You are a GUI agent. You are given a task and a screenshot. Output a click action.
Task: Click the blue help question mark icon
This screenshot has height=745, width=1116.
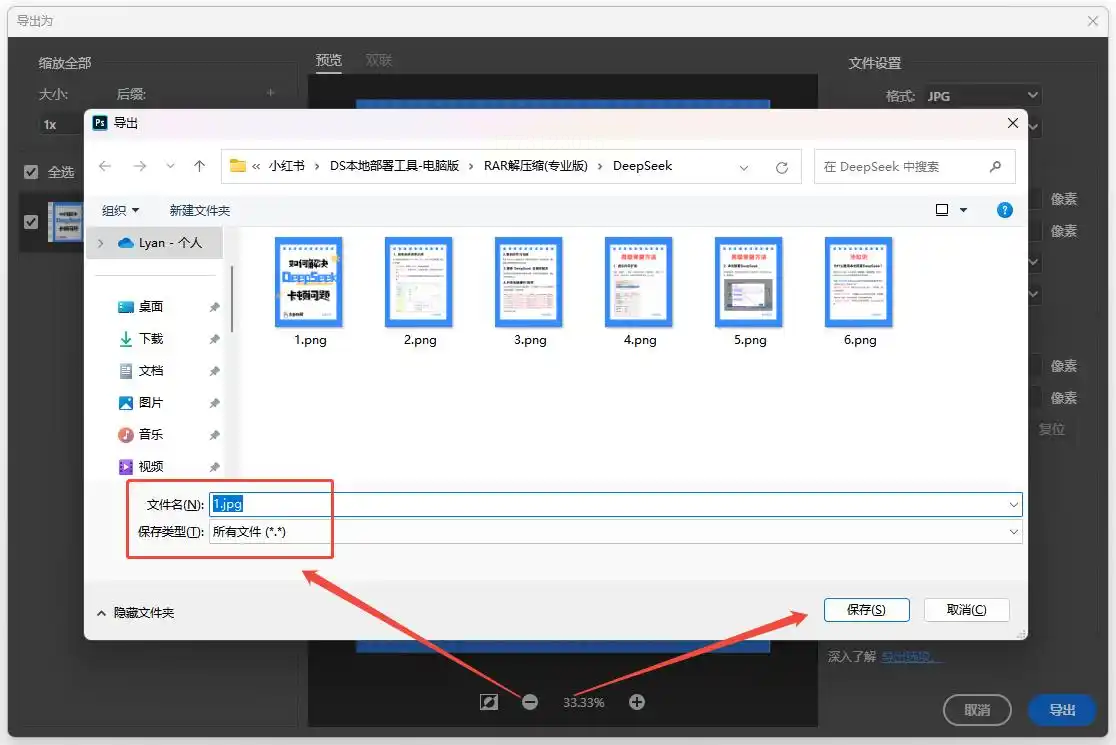pyautogui.click(x=1005, y=210)
